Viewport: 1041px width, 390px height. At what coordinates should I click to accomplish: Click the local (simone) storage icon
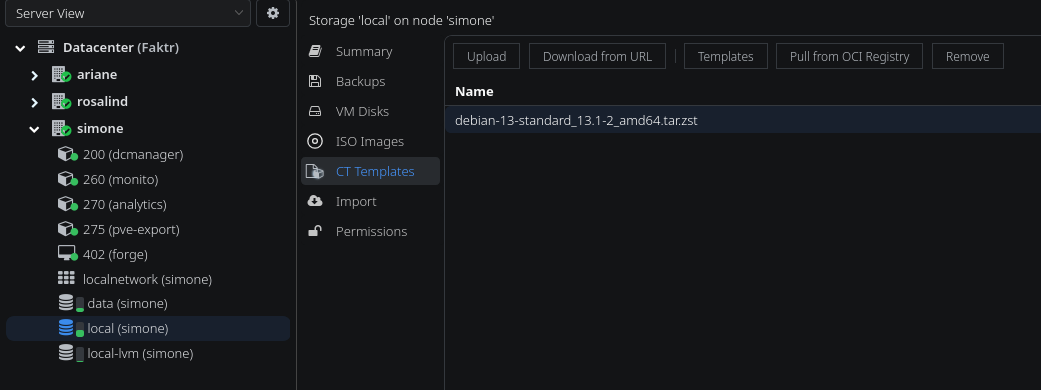70,328
